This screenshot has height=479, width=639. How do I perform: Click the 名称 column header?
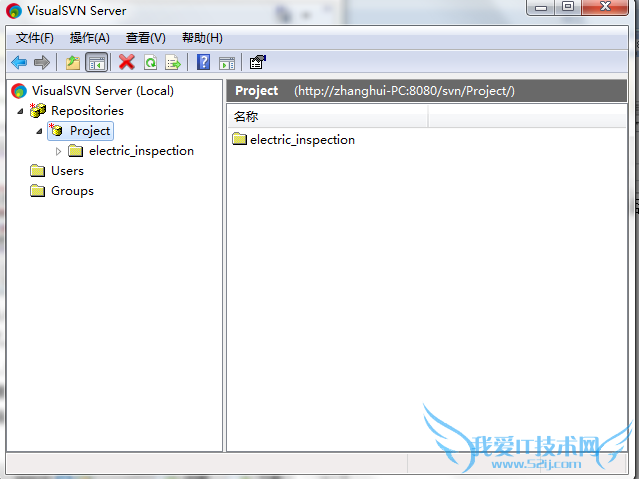327,117
